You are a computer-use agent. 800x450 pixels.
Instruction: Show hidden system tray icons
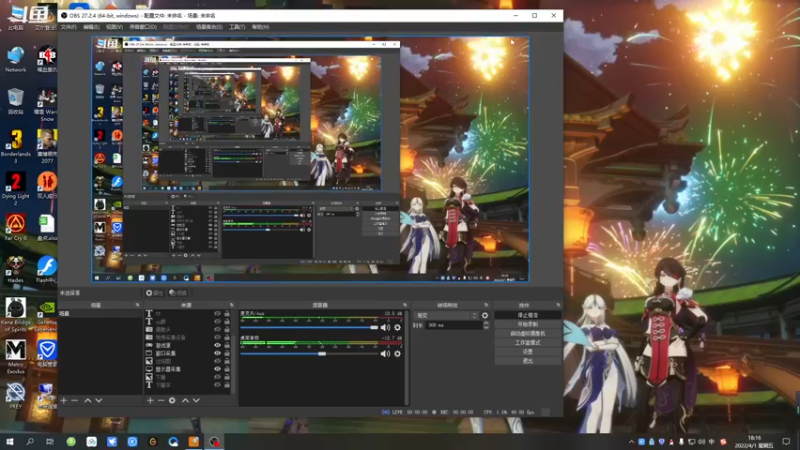point(632,442)
